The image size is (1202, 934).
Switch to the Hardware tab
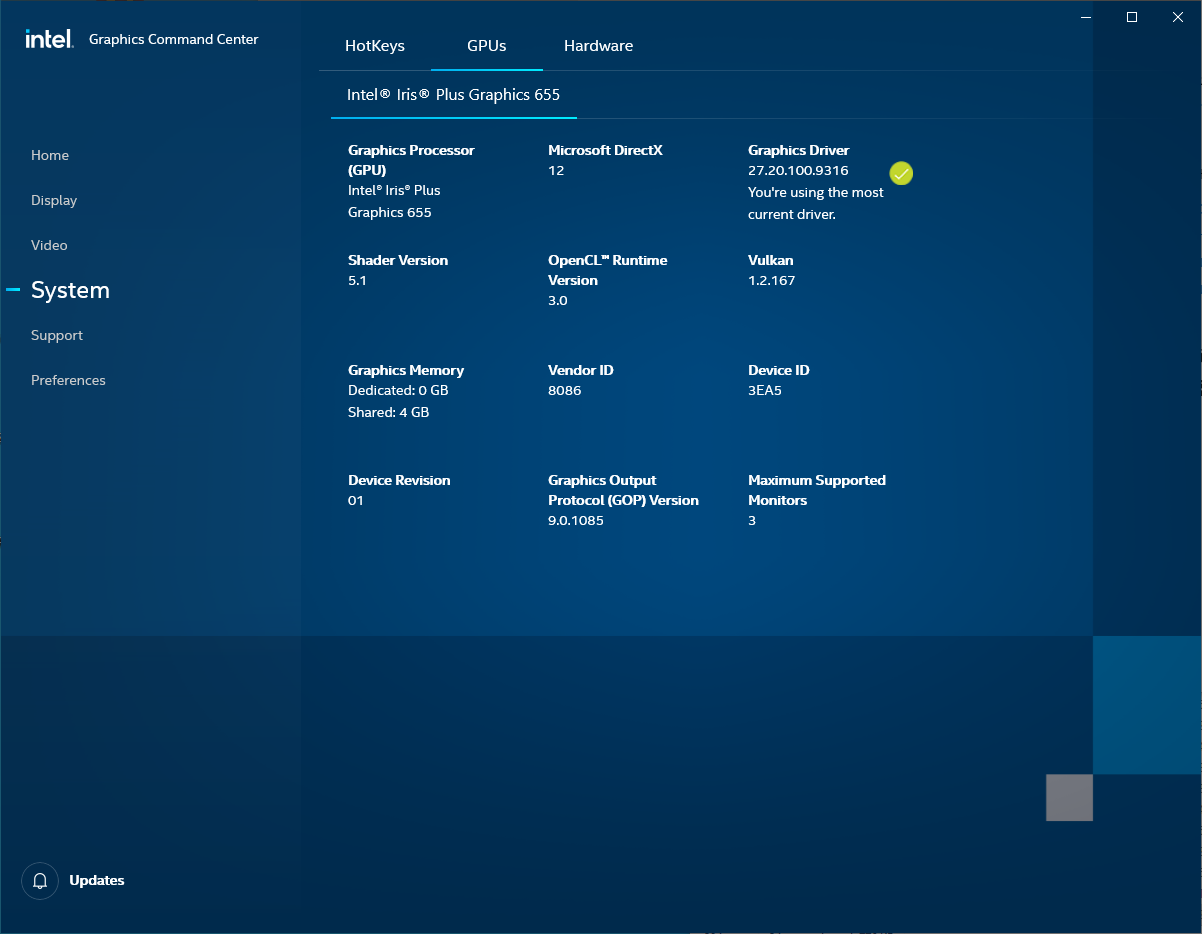point(598,46)
